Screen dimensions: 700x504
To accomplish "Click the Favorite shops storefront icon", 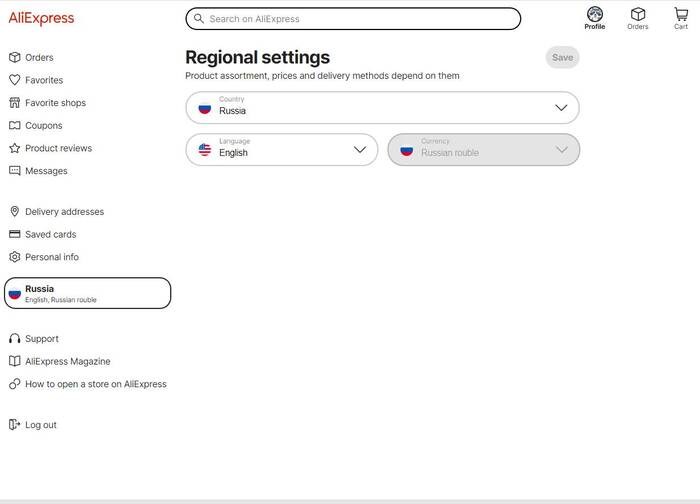I will pos(14,103).
